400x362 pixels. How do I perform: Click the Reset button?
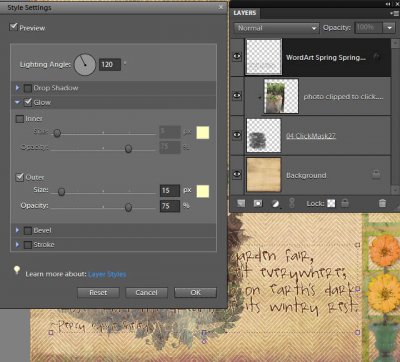(98, 292)
